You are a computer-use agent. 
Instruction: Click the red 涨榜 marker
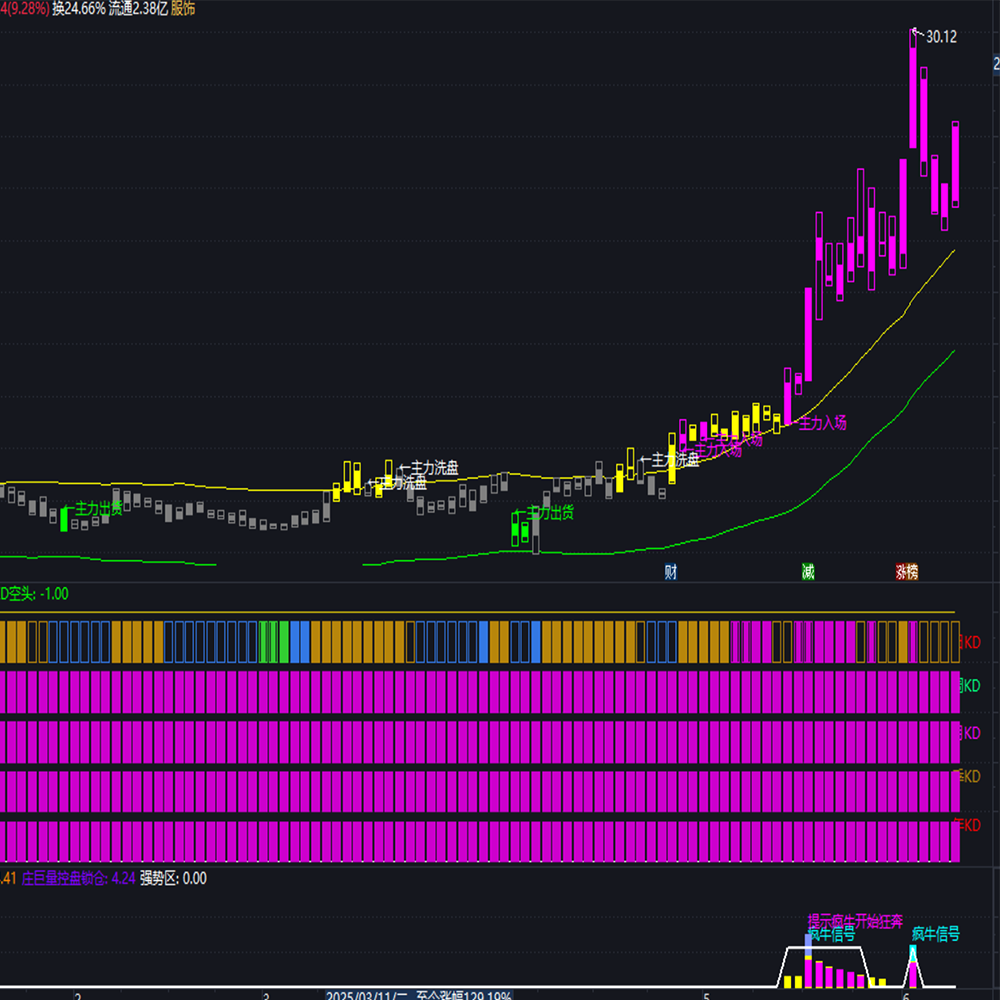[906, 572]
